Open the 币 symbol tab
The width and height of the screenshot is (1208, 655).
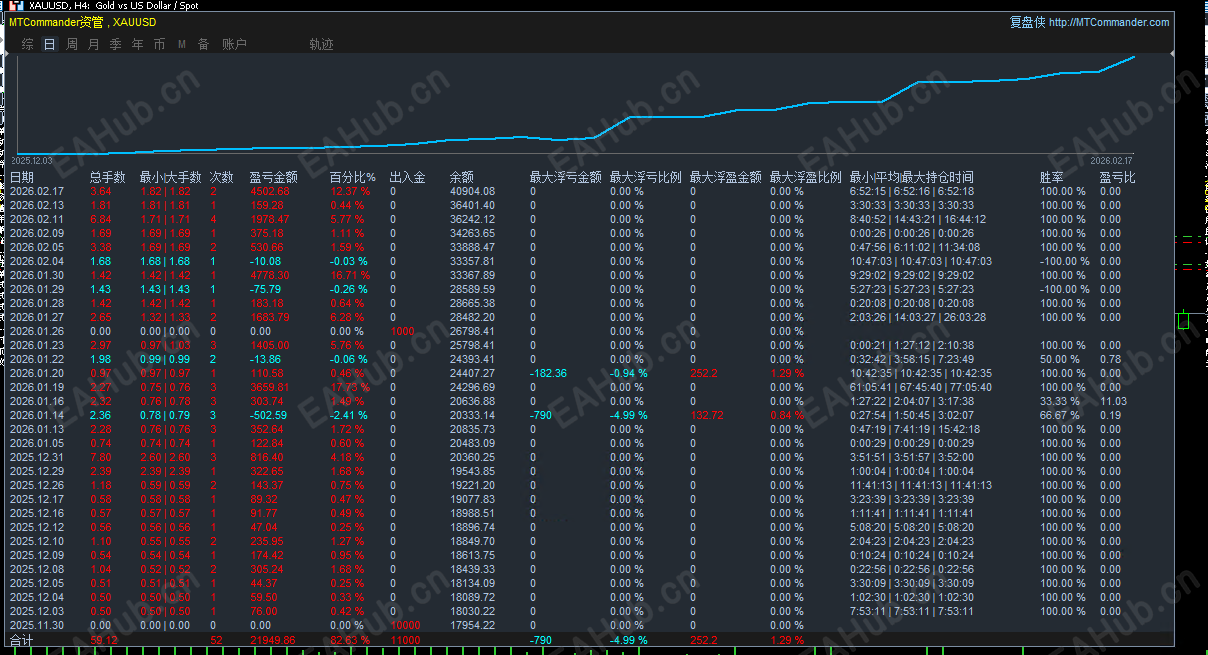(x=160, y=44)
